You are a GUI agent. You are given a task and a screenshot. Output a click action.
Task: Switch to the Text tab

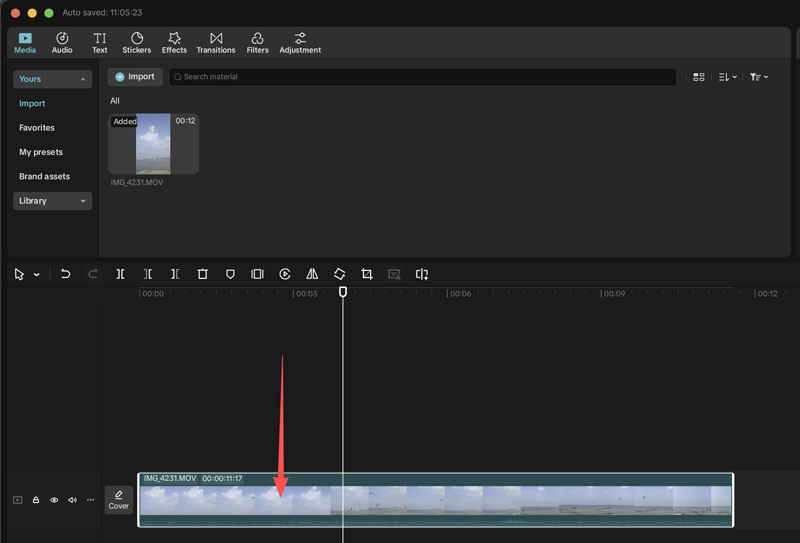[x=99, y=43]
